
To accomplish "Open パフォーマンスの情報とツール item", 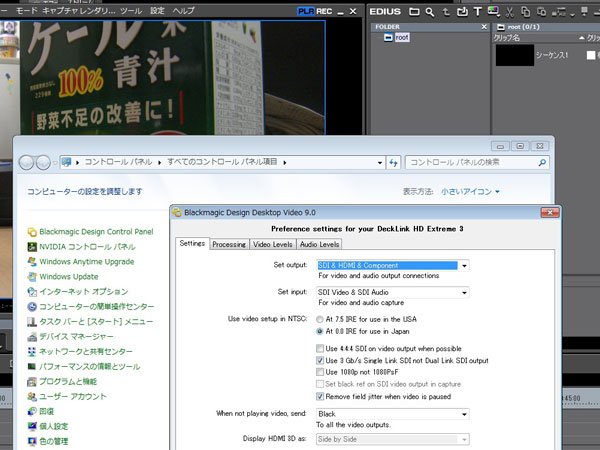I will 84,367.
